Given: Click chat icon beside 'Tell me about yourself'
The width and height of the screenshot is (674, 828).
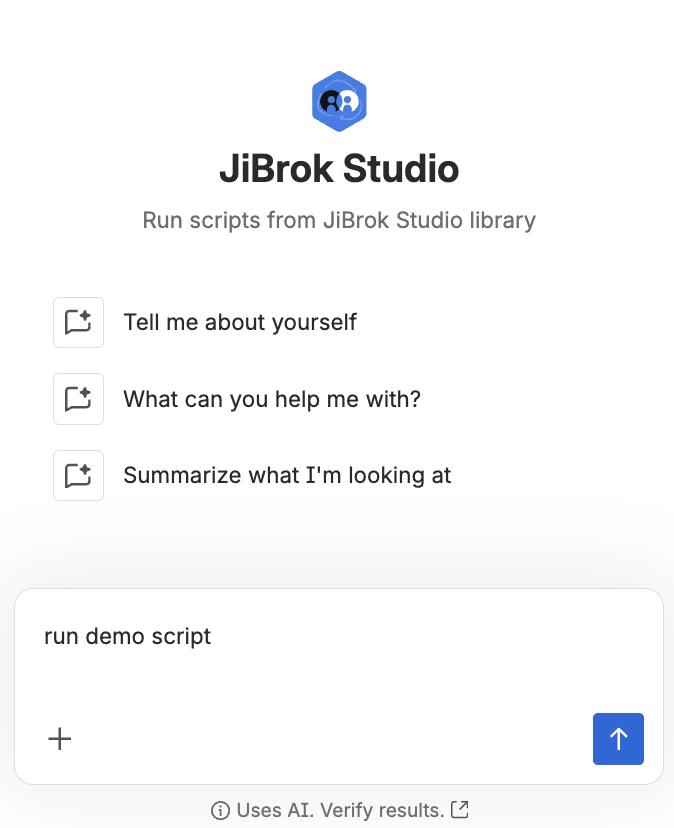Looking at the screenshot, I should (78, 322).
